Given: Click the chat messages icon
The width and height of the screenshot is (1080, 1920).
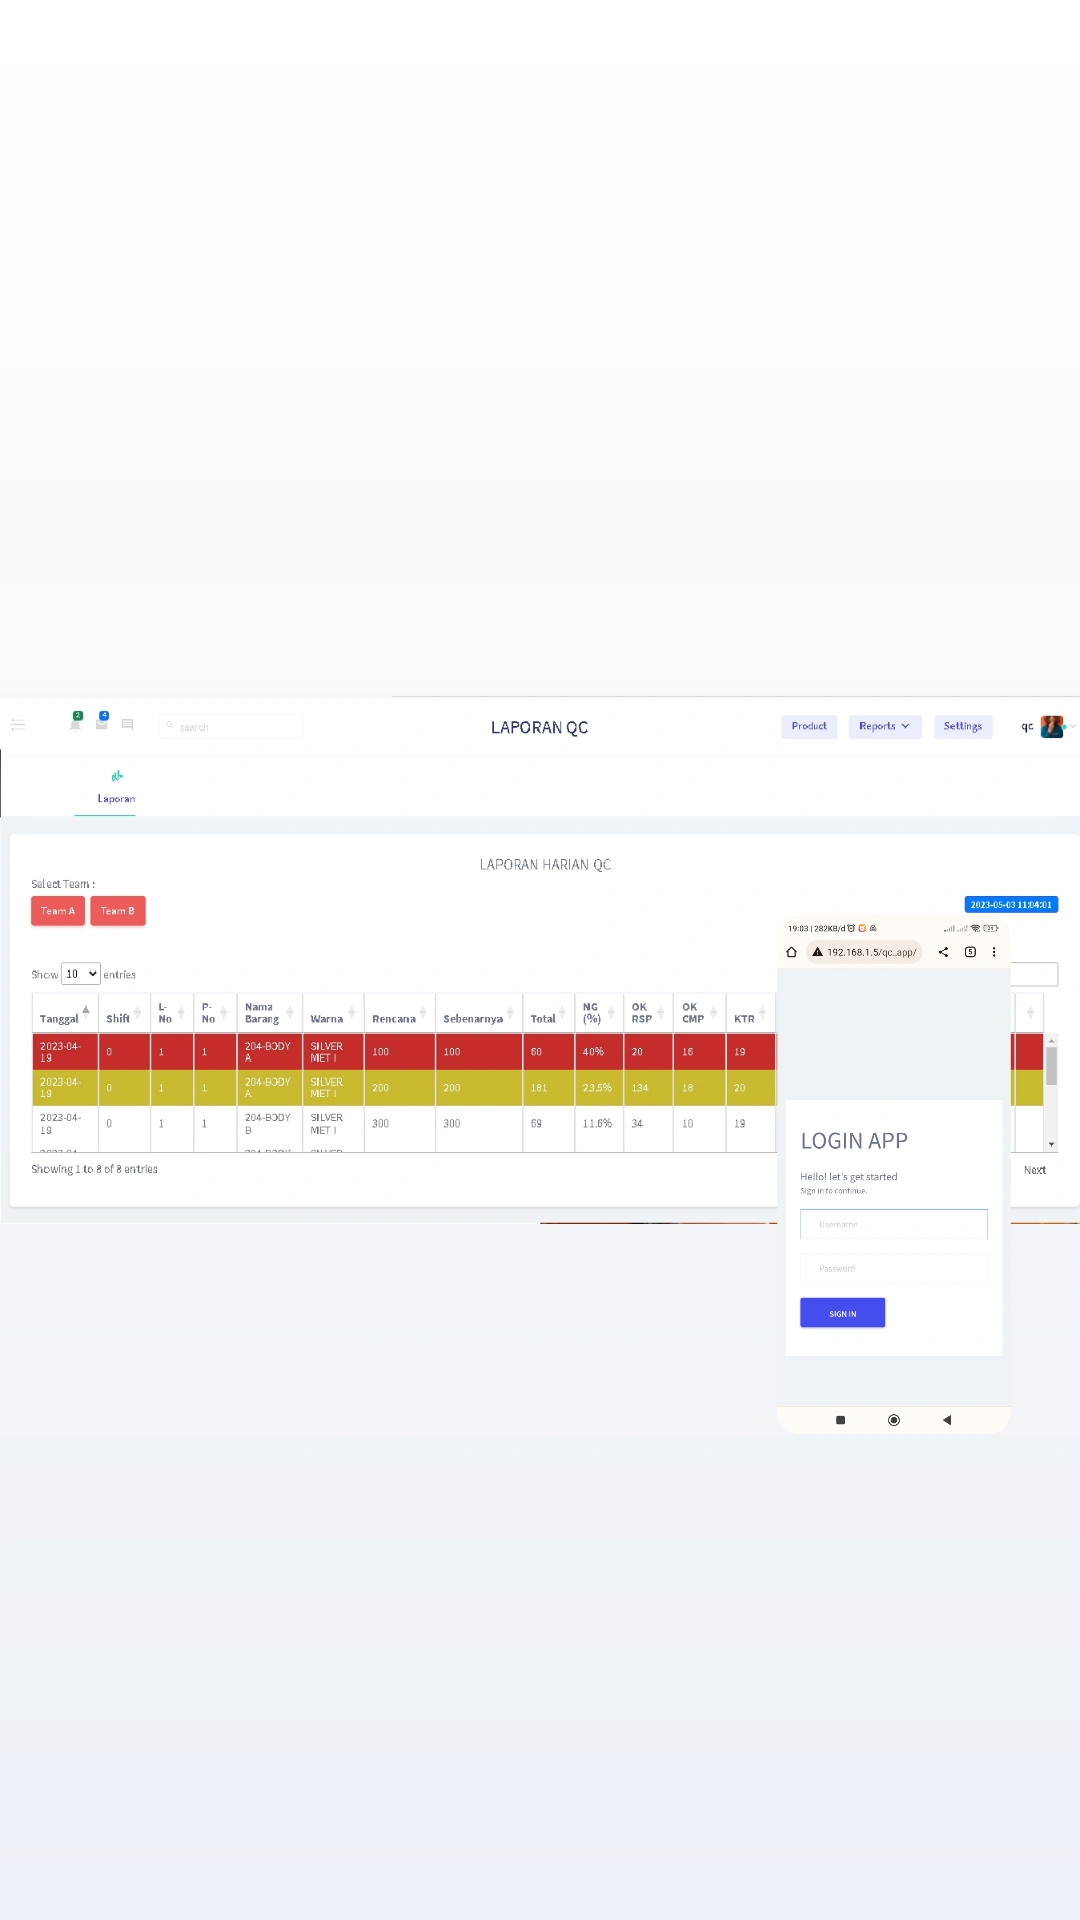Looking at the screenshot, I should pos(127,725).
